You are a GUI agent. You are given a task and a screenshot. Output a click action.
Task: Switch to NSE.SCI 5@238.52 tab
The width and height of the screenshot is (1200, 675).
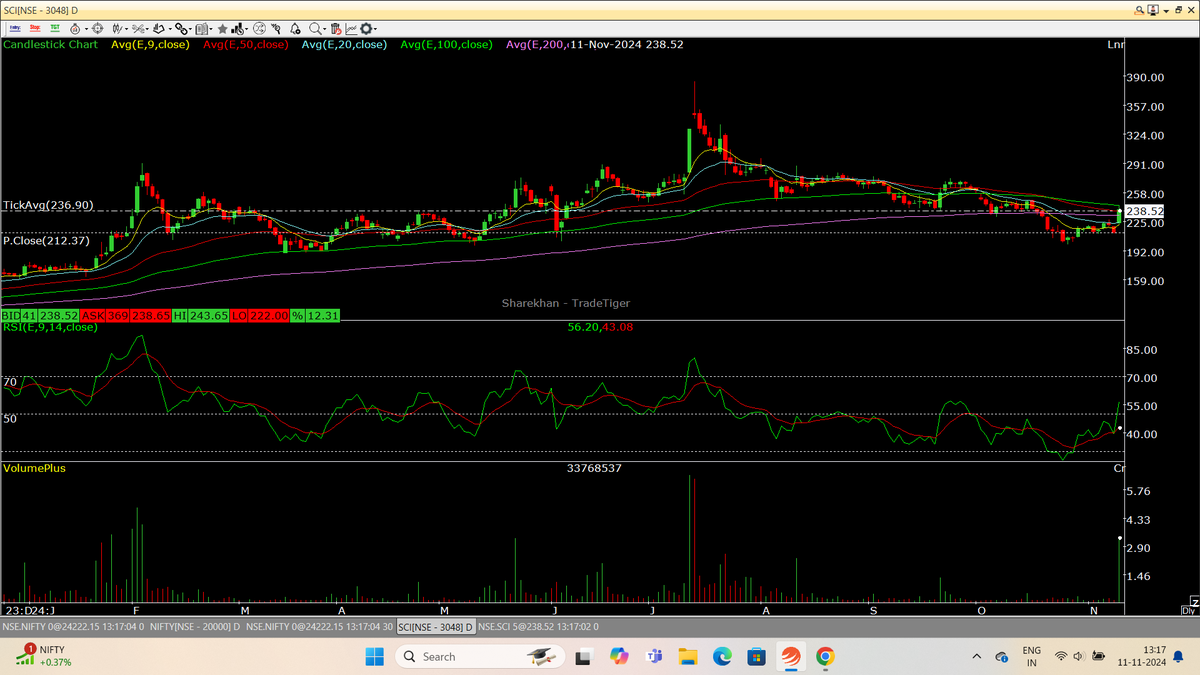(x=537, y=627)
